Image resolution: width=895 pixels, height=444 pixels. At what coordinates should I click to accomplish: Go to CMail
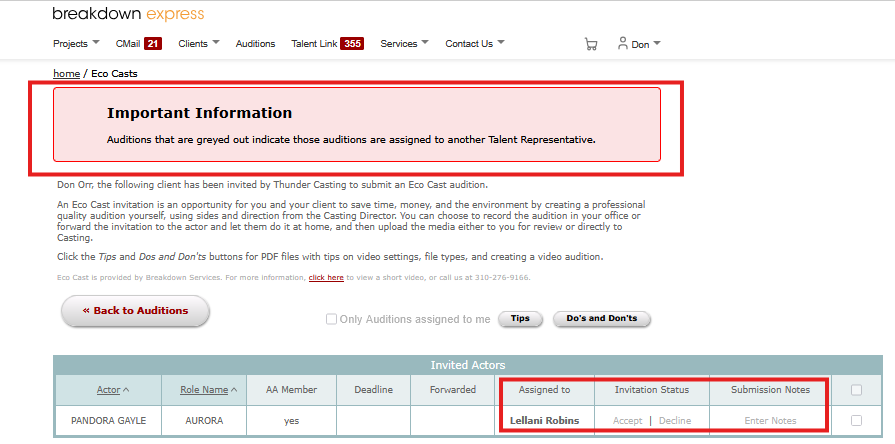(128, 44)
